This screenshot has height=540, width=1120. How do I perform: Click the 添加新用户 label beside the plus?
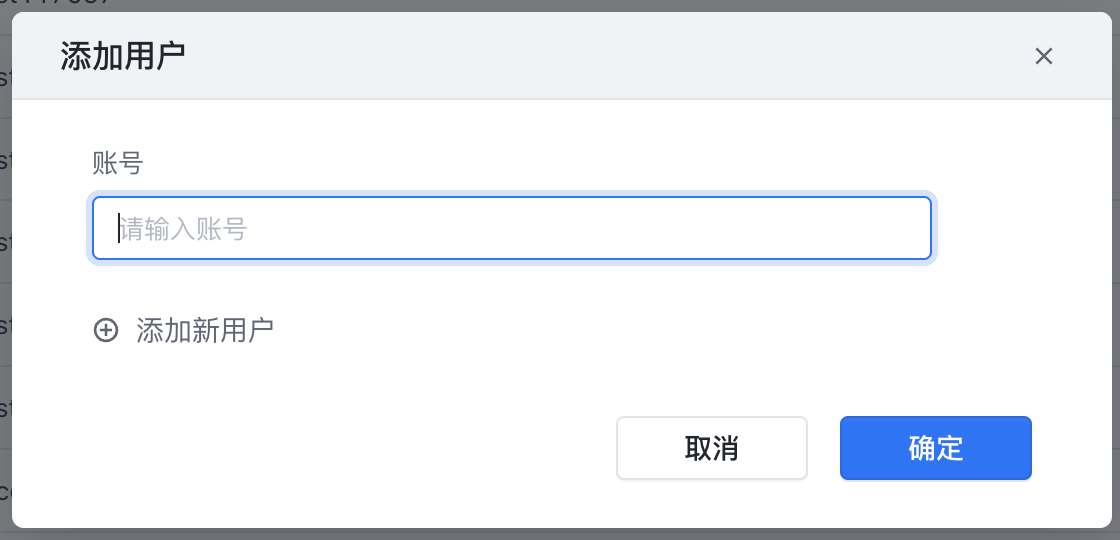pos(205,330)
